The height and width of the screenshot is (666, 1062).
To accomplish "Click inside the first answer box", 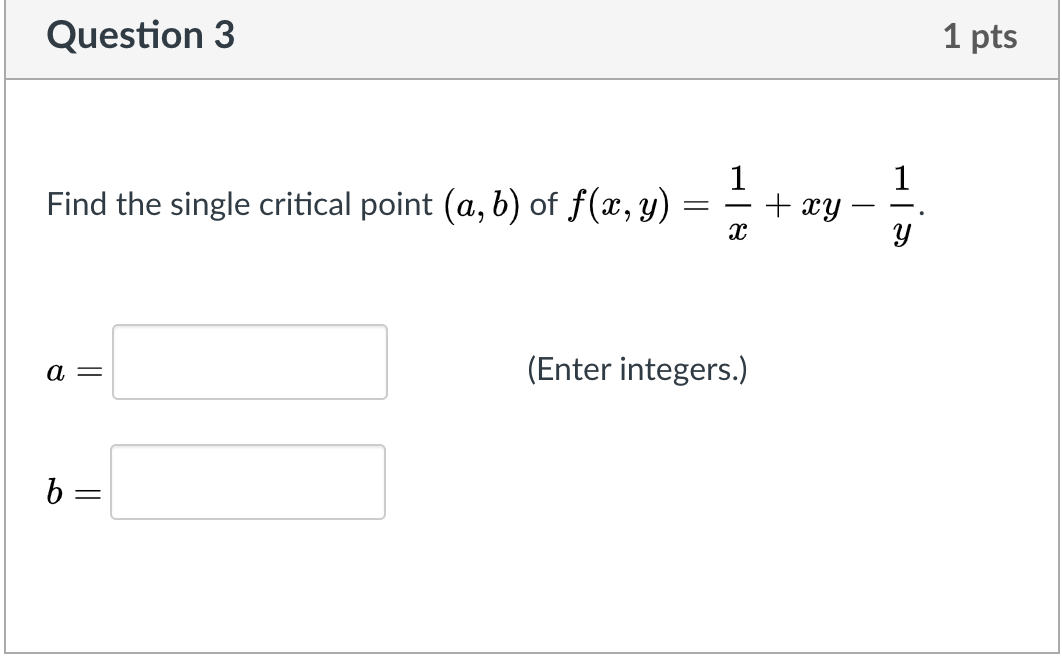I will click(249, 362).
